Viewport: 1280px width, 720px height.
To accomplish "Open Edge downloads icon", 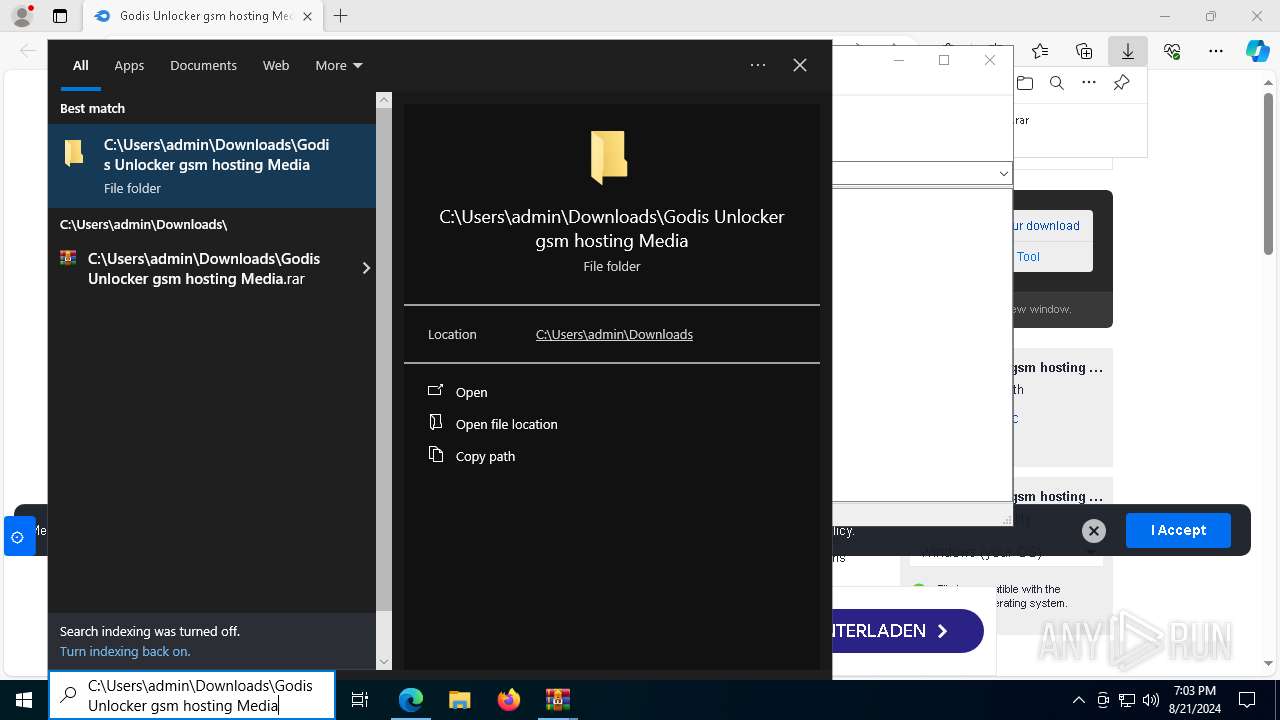I will click(1128, 51).
